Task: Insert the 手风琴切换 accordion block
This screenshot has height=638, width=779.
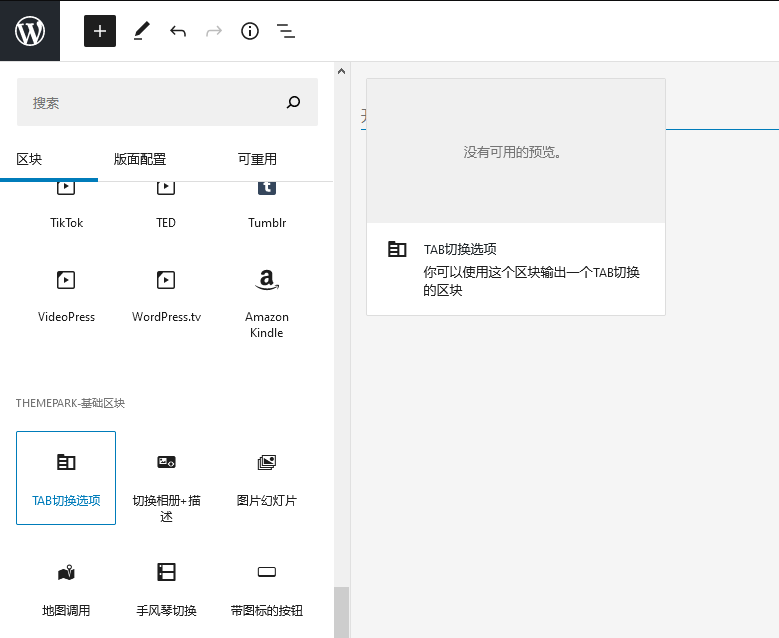Action: pos(166,588)
